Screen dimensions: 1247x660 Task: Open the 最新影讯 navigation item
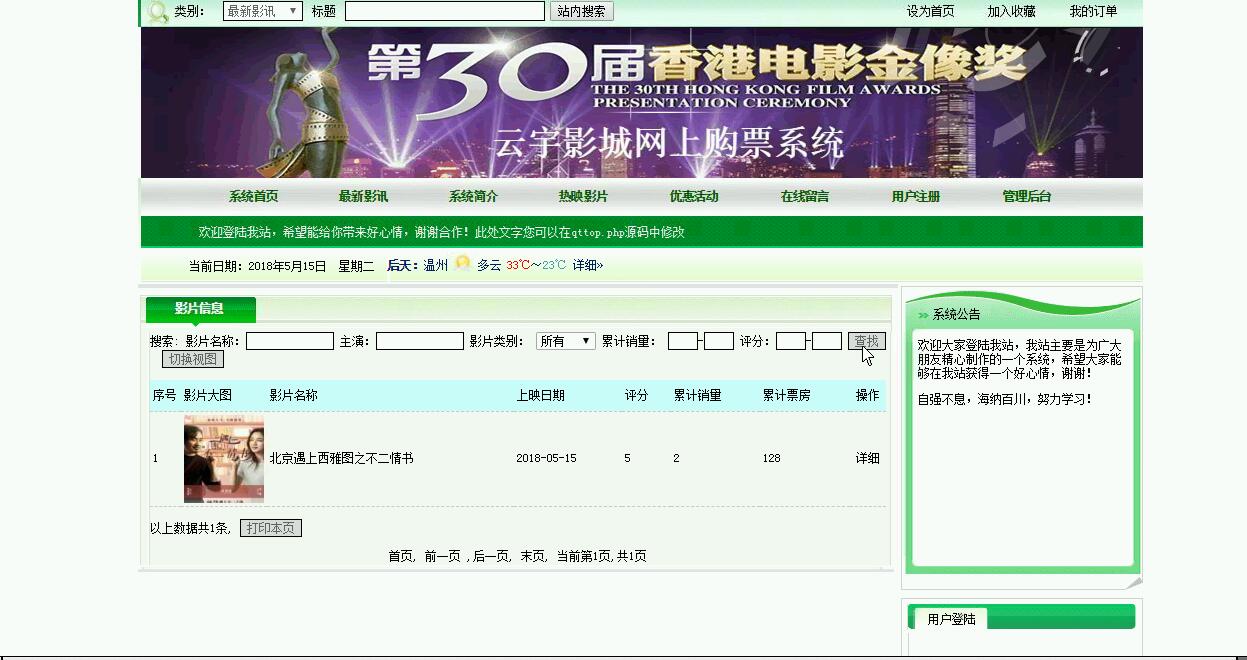pos(363,196)
